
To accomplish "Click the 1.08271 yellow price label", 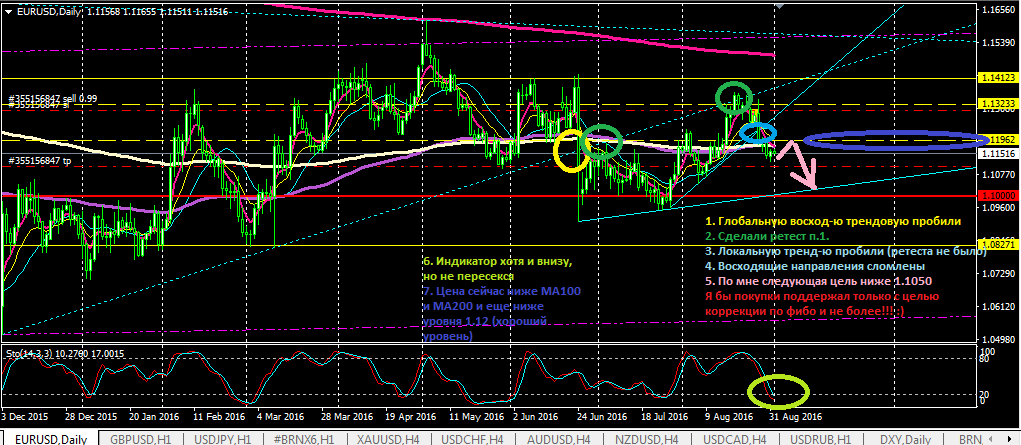I will (x=1000, y=246).
